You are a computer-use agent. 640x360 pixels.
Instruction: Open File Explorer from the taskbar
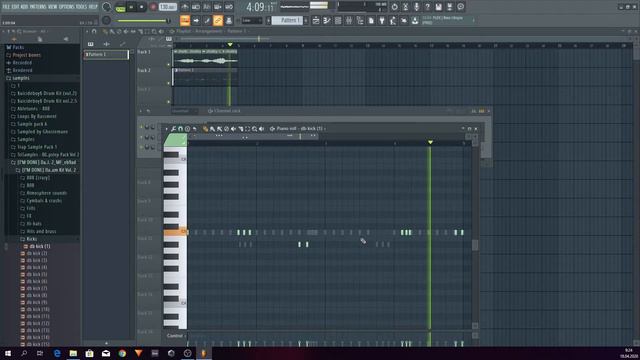pos(73,353)
